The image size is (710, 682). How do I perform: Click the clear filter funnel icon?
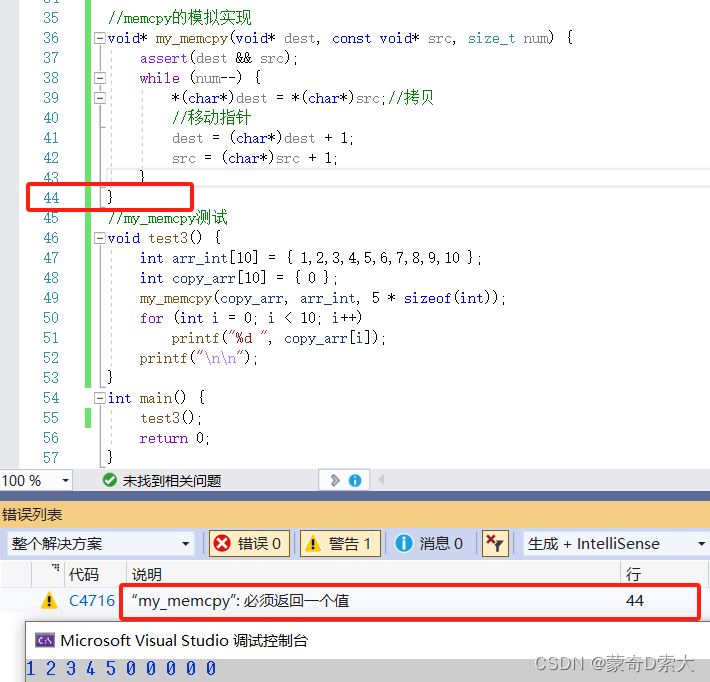click(494, 543)
